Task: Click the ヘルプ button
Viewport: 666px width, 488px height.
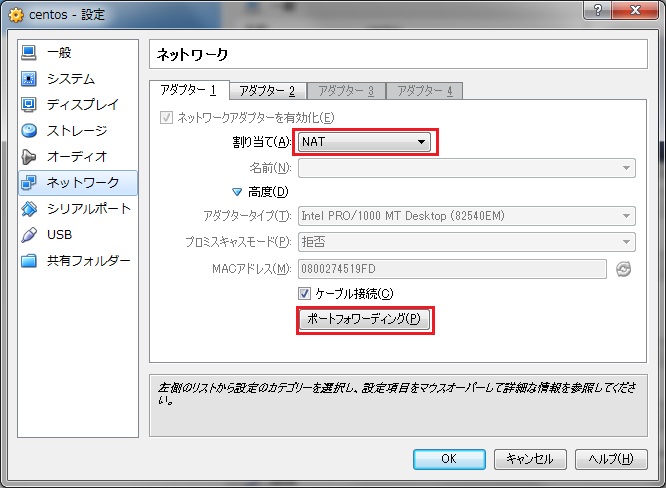Action: 611,459
